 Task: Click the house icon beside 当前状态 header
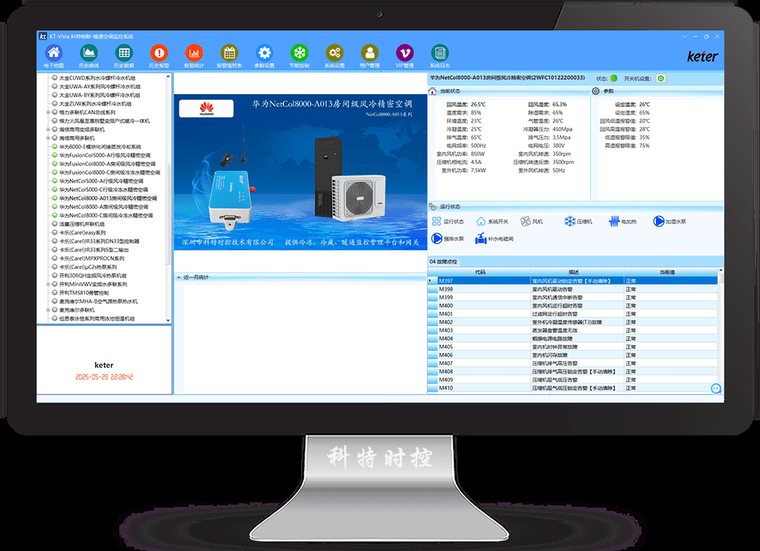tap(433, 91)
